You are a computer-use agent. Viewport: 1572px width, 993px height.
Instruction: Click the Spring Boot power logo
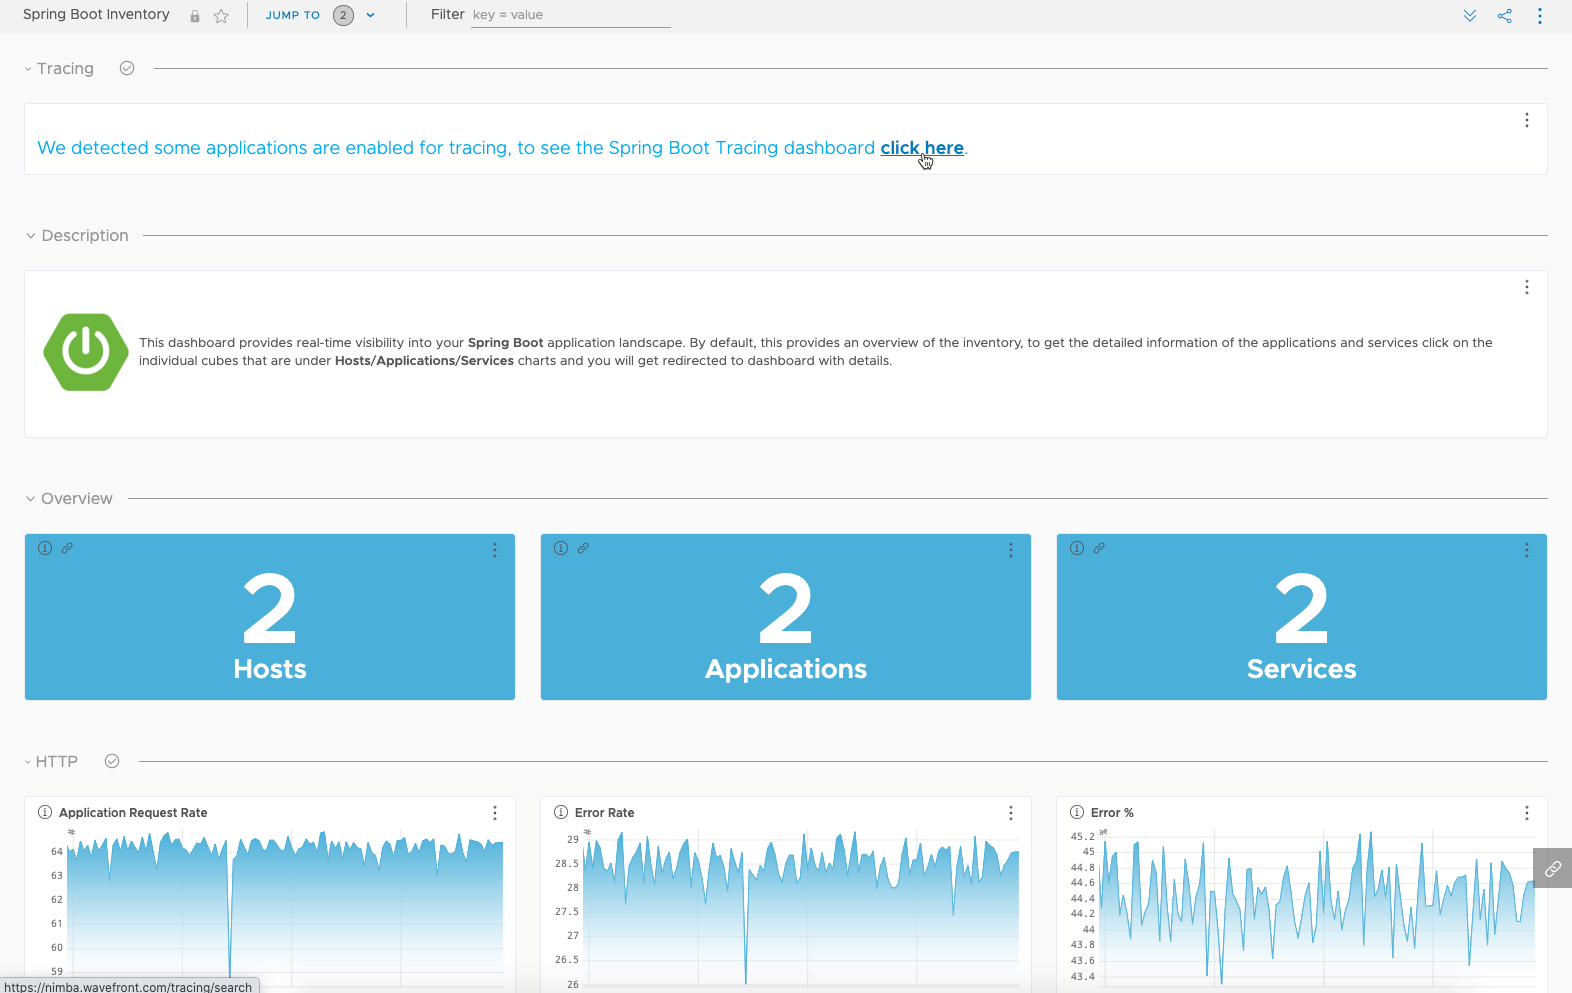click(86, 352)
